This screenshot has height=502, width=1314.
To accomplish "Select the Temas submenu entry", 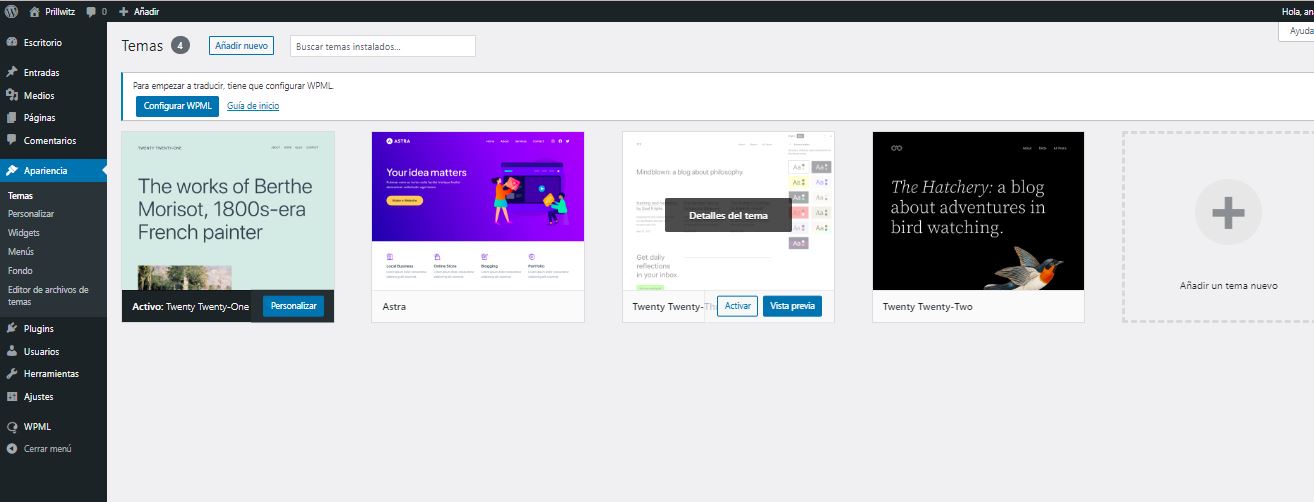I will (20, 196).
